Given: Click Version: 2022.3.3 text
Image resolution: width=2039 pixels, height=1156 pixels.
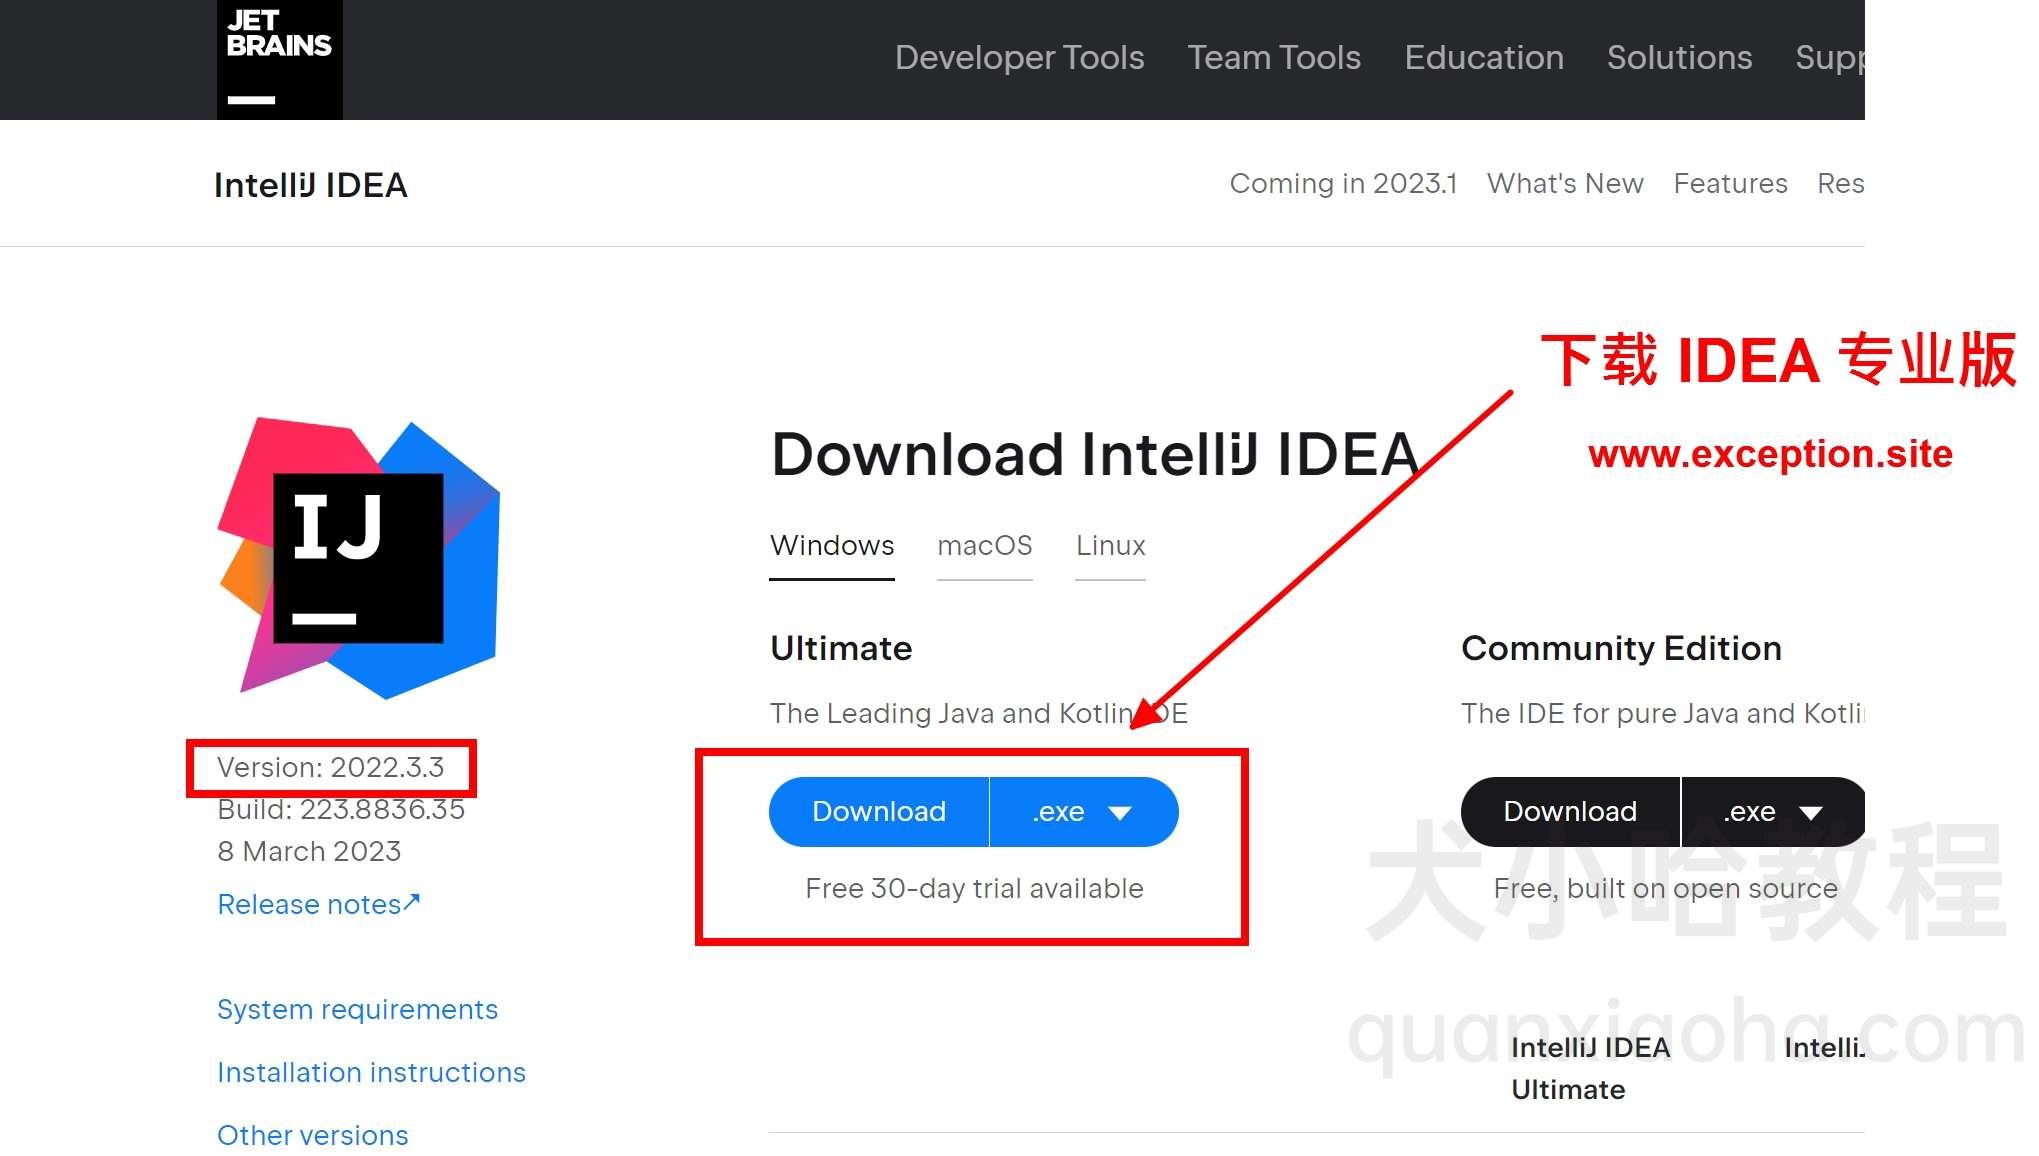Looking at the screenshot, I should (x=330, y=768).
